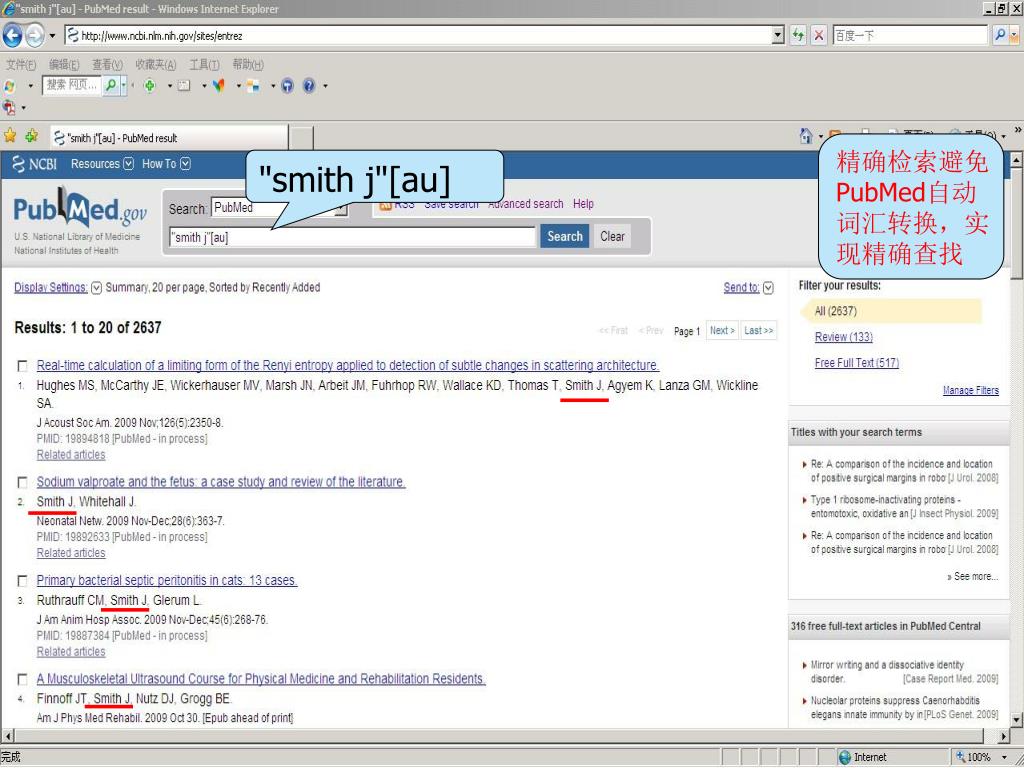Click the vertical scrollbar down arrow

coord(1016,720)
